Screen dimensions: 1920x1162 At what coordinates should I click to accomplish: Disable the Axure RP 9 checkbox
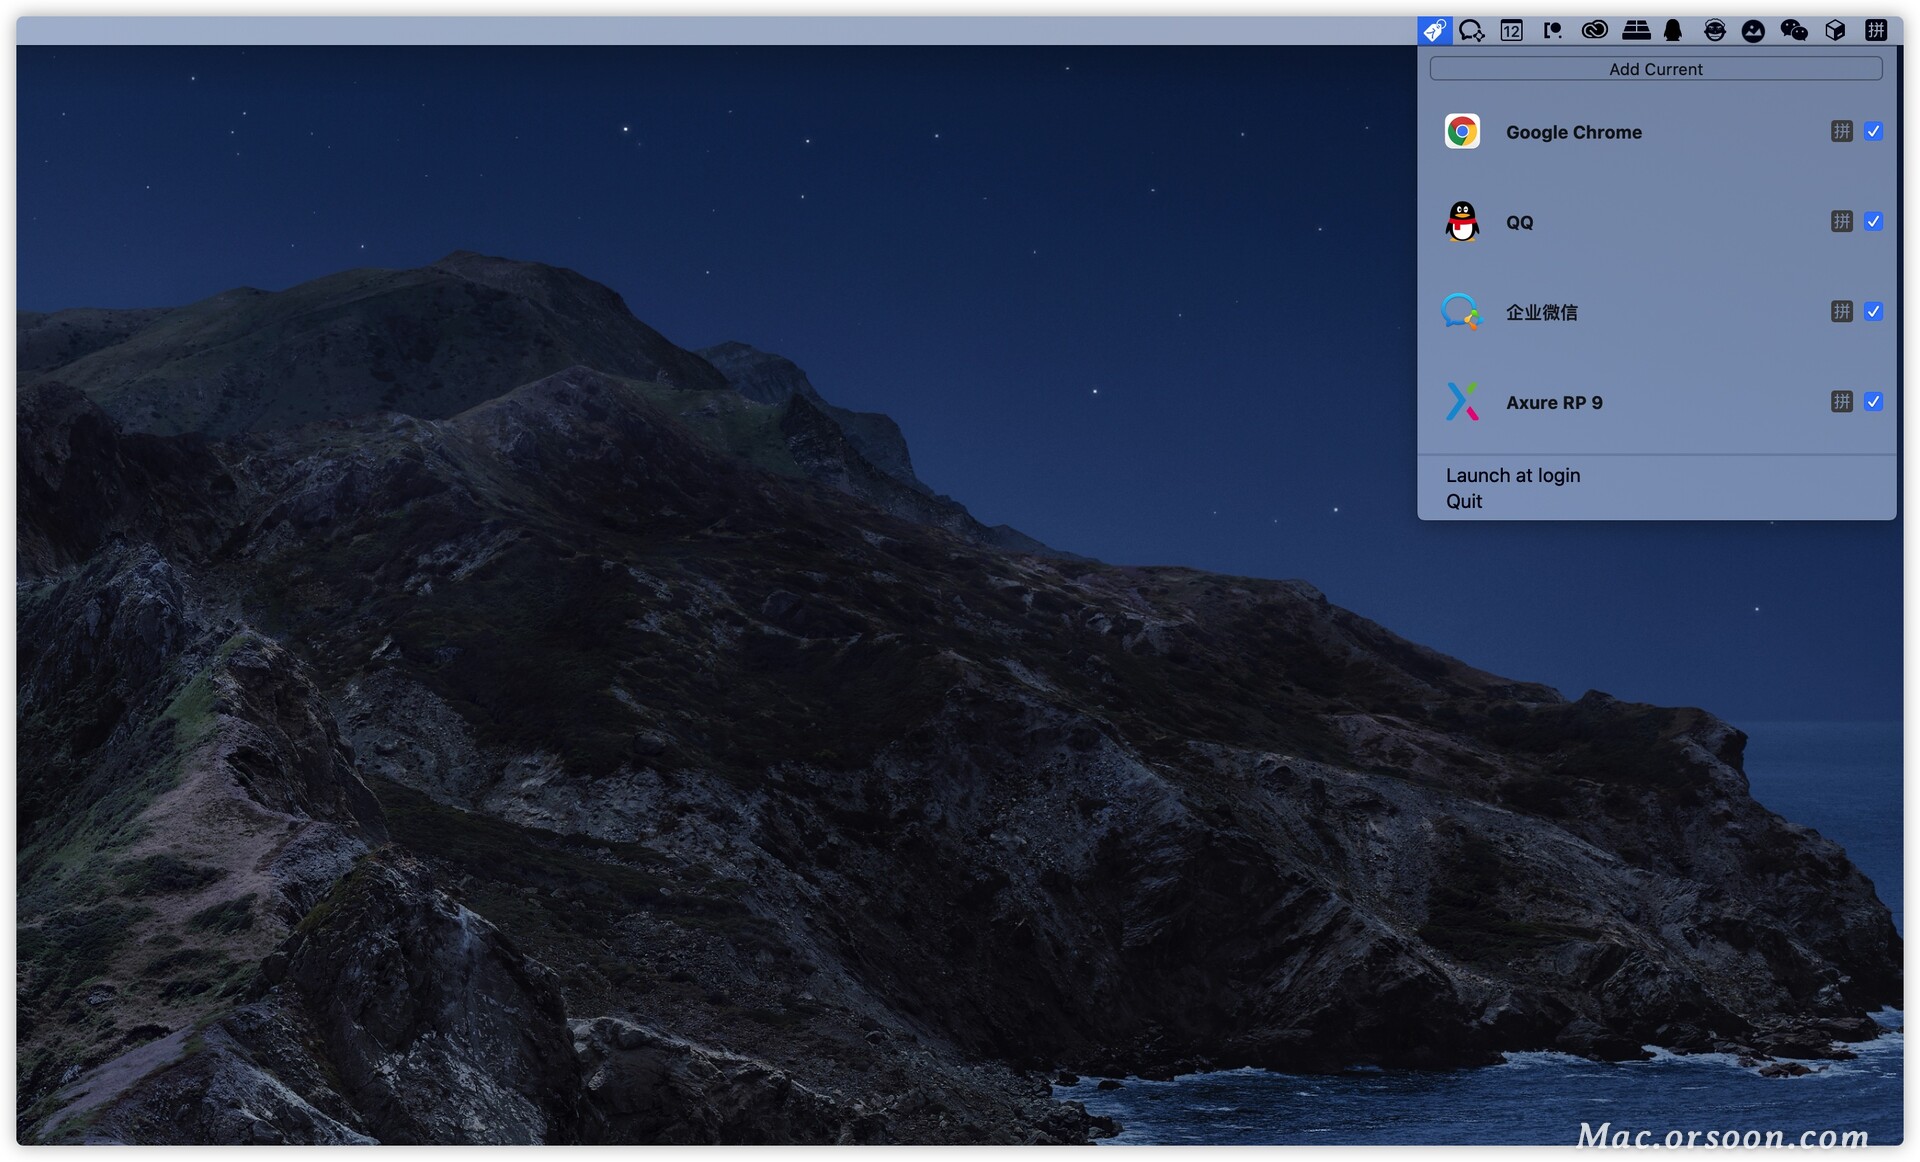1873,401
